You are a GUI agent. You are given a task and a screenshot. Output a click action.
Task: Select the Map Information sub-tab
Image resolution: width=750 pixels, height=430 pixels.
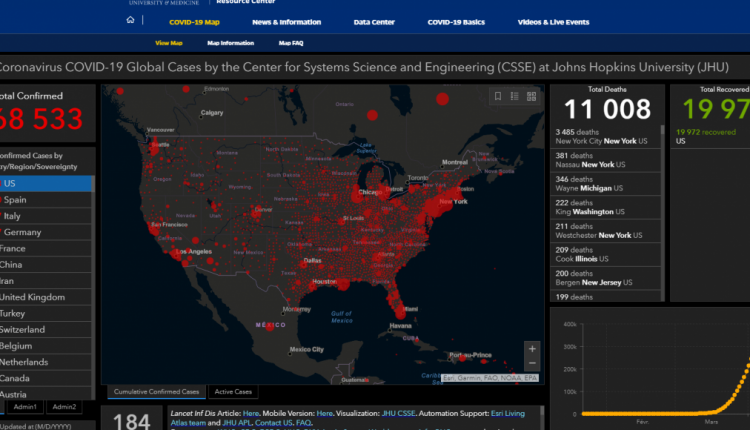point(231,43)
